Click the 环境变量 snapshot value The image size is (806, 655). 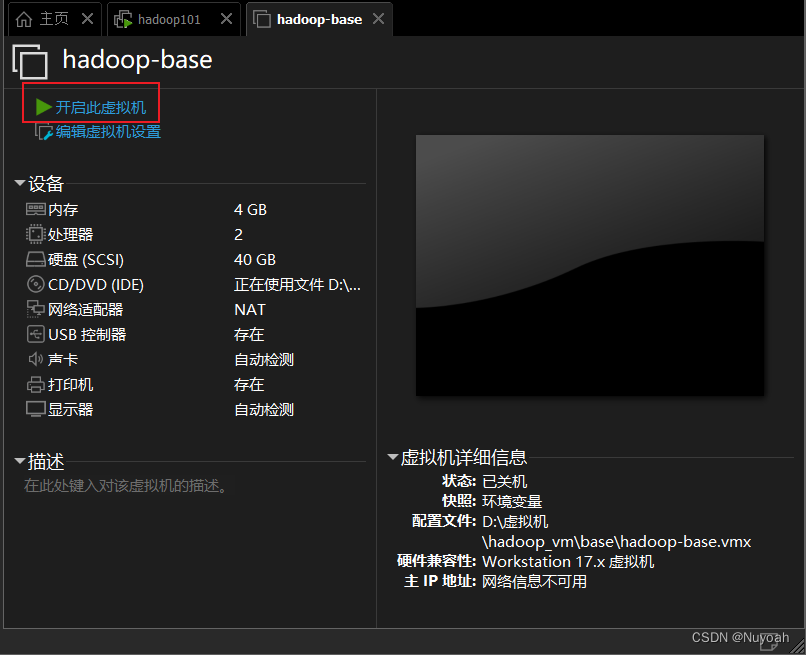coord(512,501)
